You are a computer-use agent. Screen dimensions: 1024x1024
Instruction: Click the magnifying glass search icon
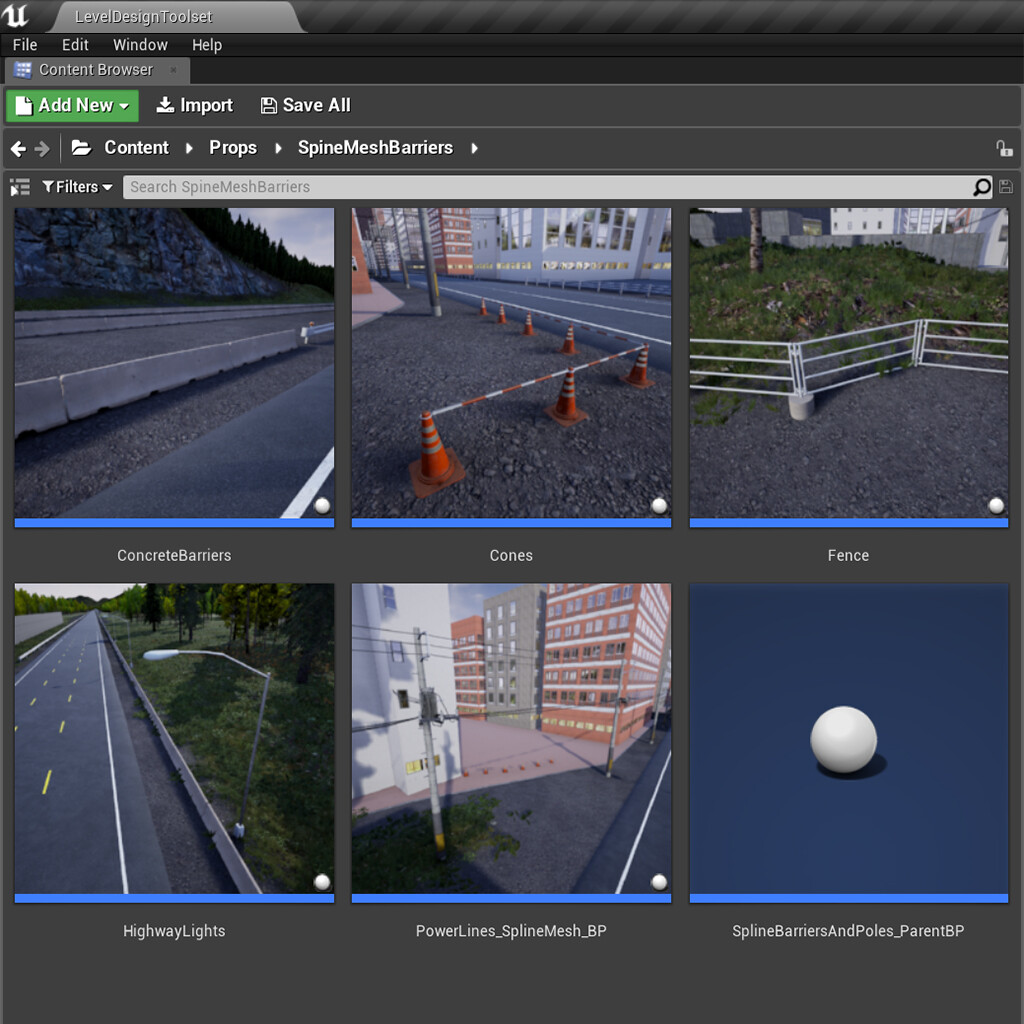point(981,187)
